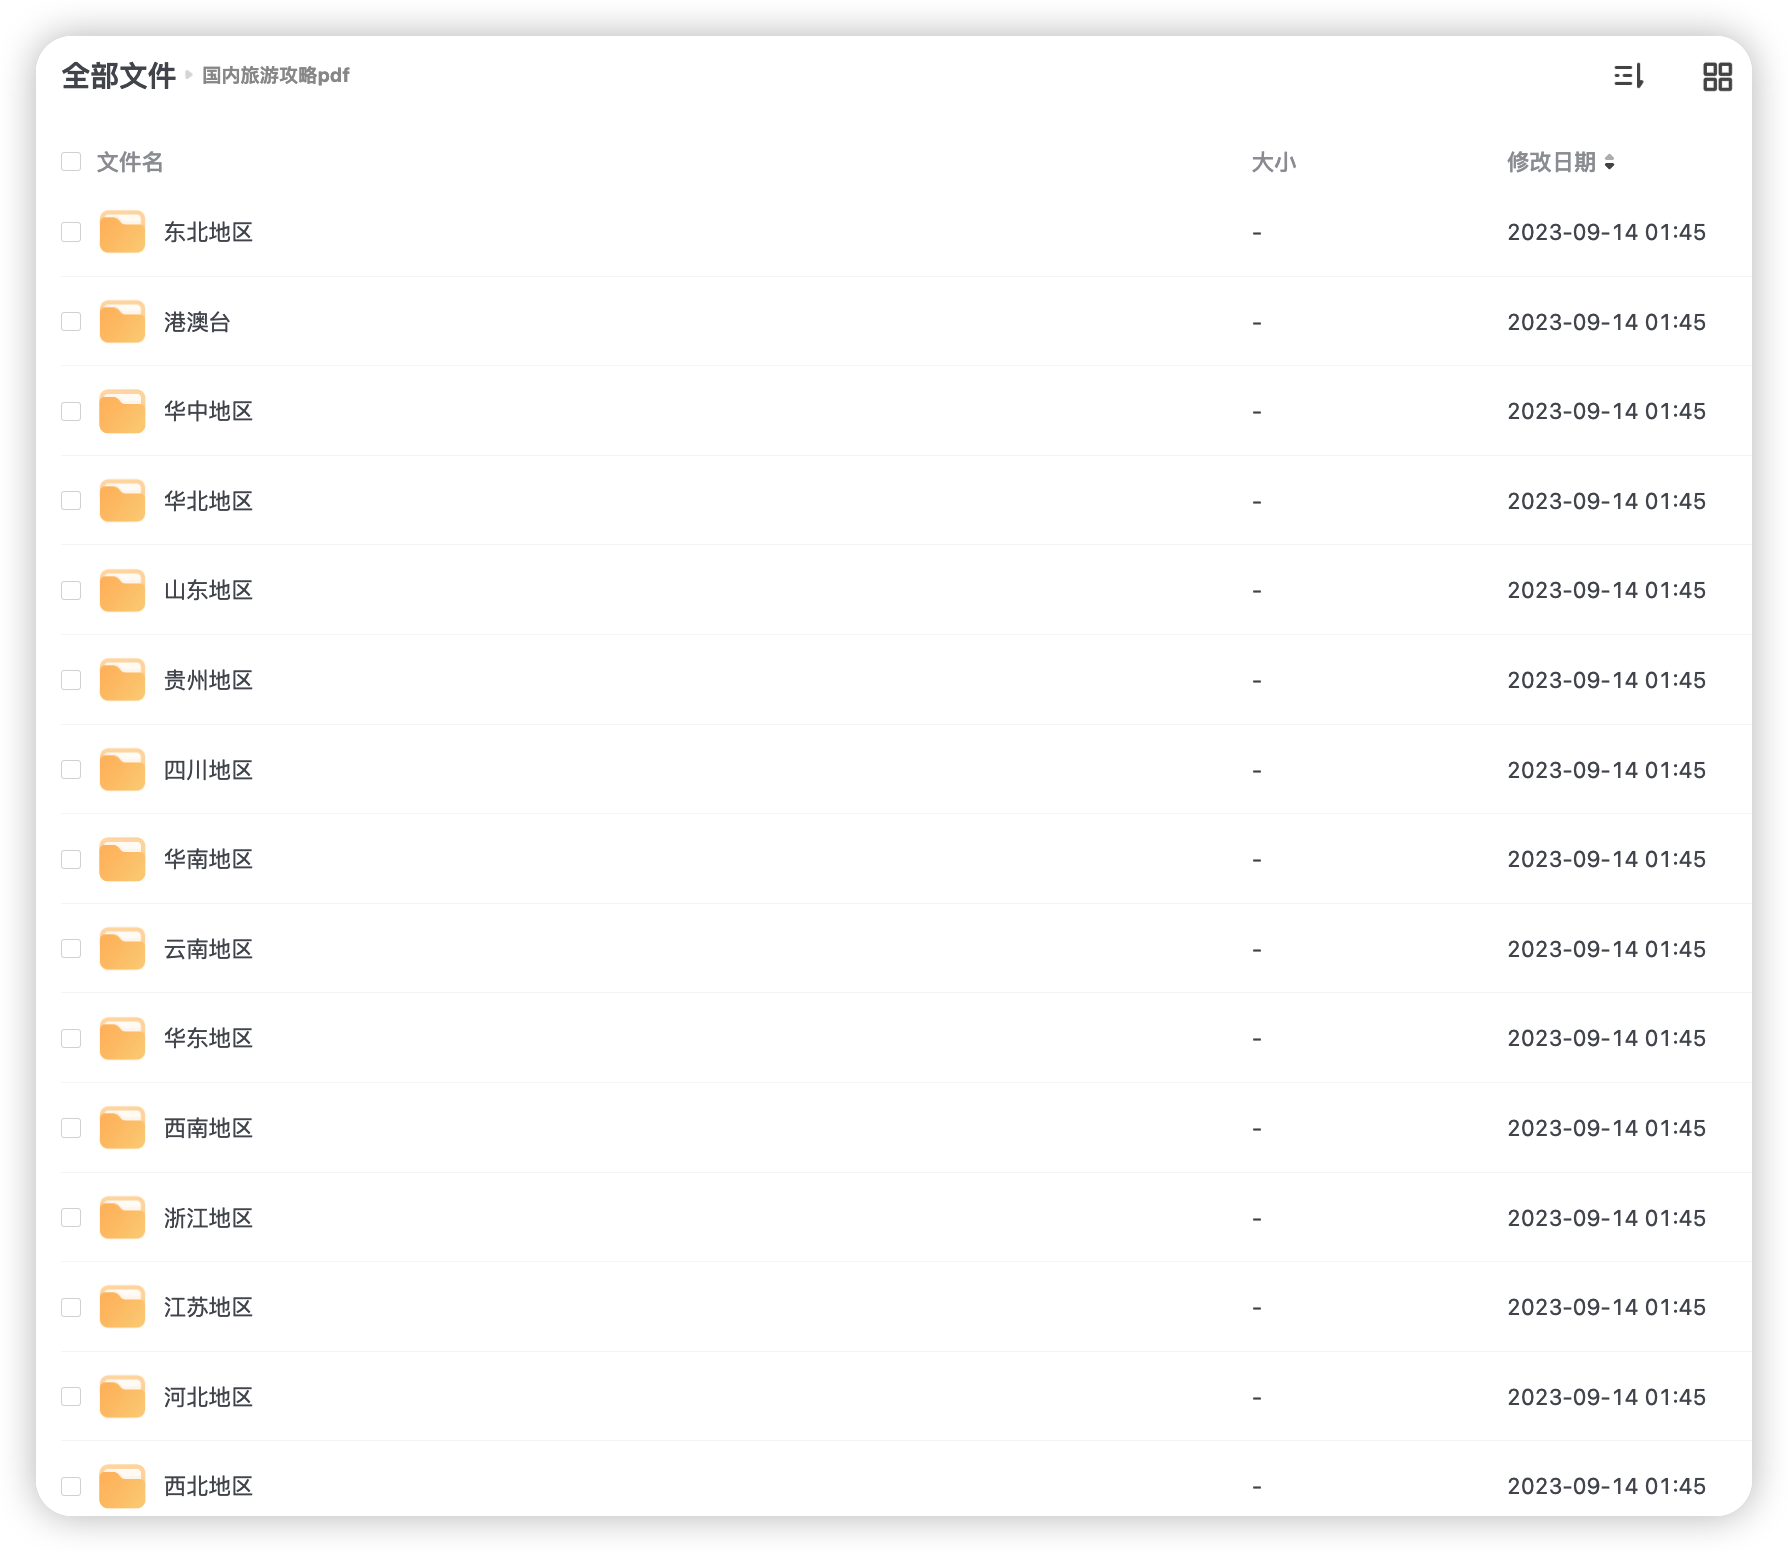Open the 四川地区 folder name

tap(208, 770)
